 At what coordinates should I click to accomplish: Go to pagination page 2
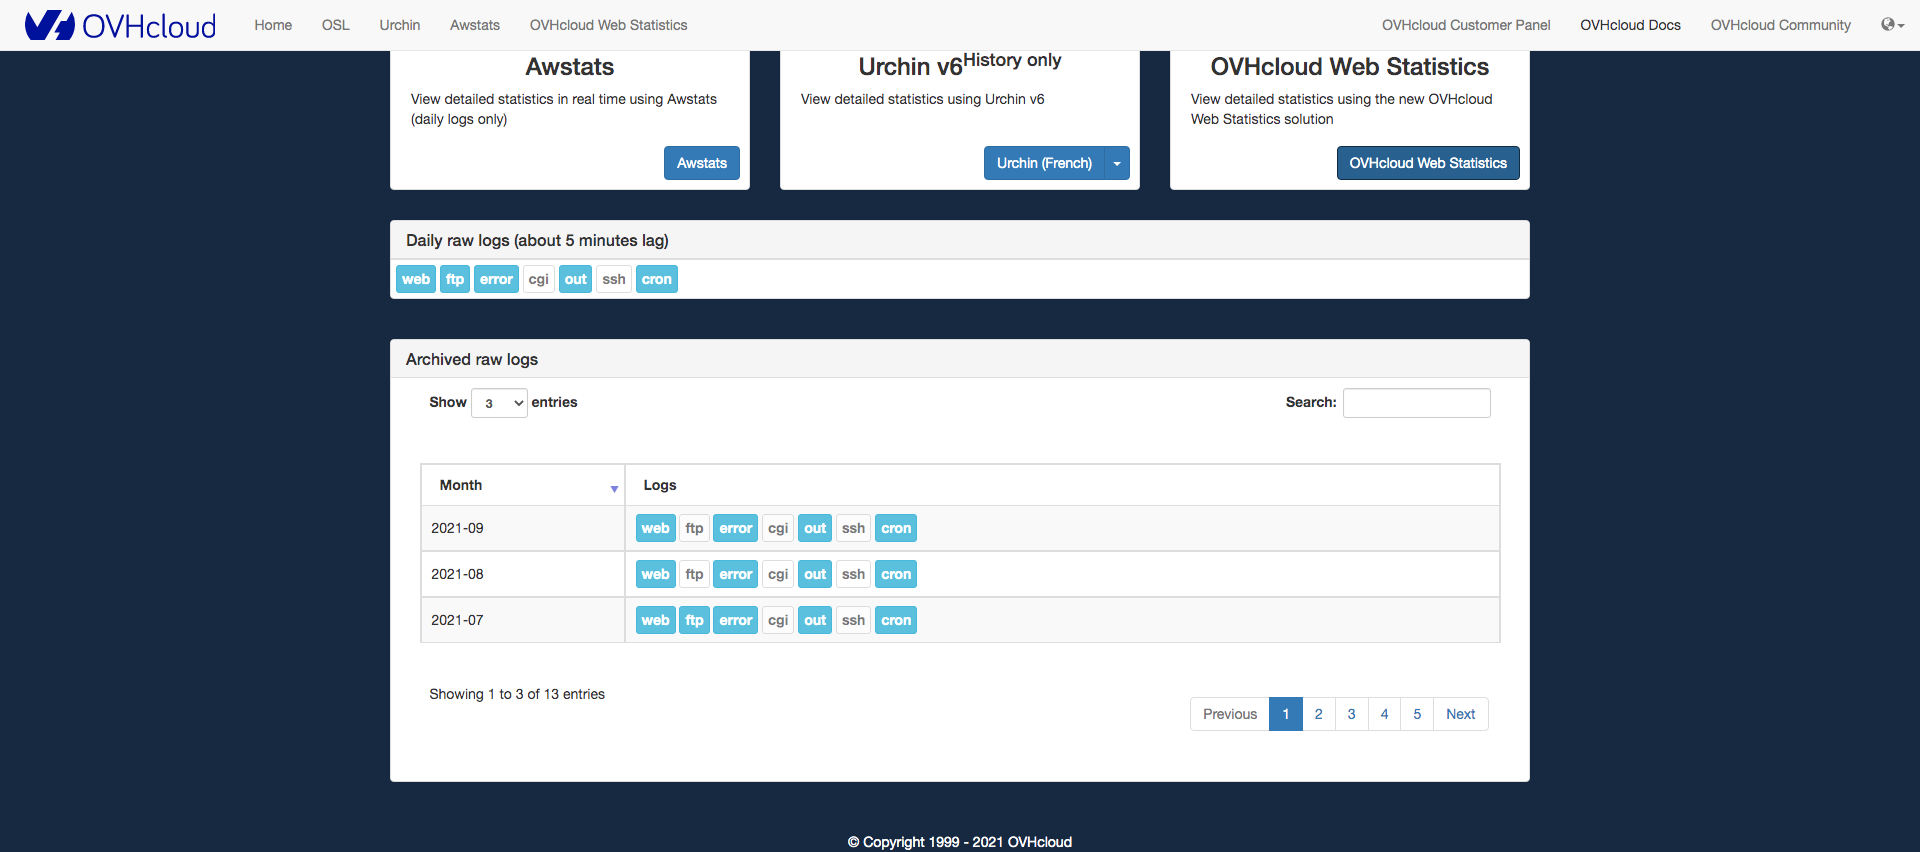click(x=1319, y=714)
